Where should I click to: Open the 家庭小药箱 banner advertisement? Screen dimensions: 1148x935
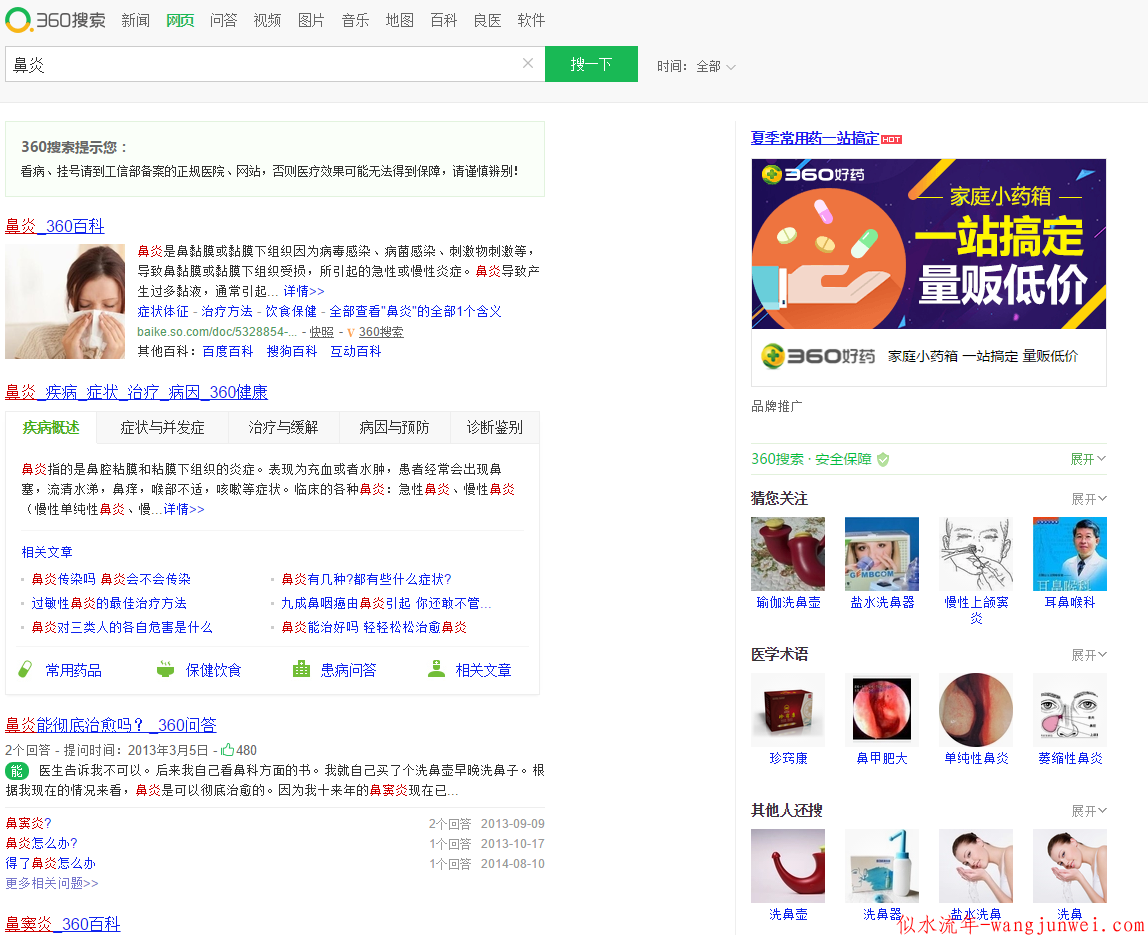tap(928, 244)
